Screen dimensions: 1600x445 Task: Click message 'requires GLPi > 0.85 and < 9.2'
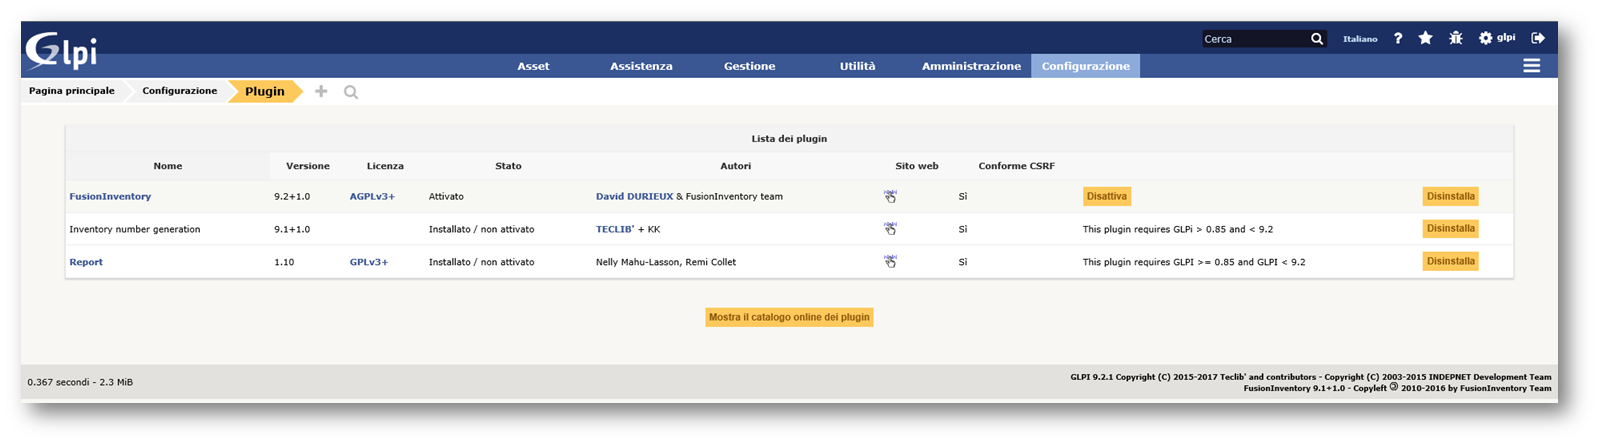1178,229
